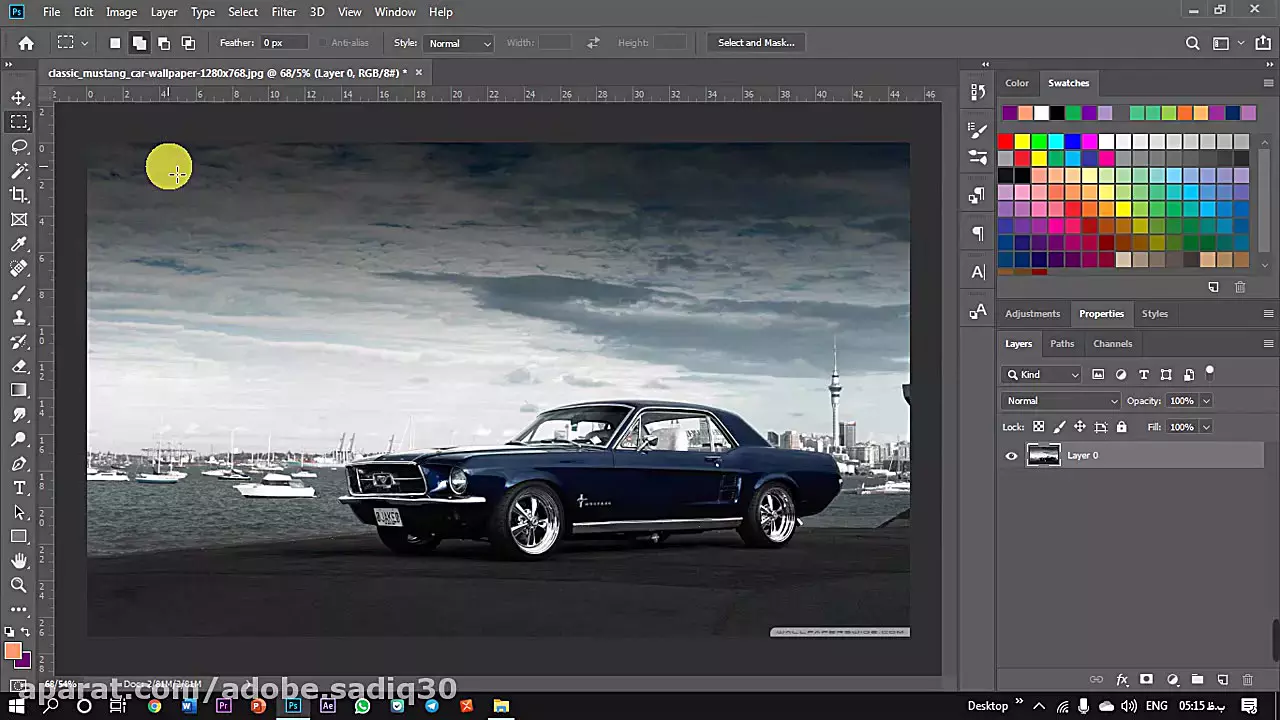Image resolution: width=1280 pixels, height=720 pixels.
Task: Select the Spot Healing Brush tool
Action: pyautogui.click(x=19, y=268)
